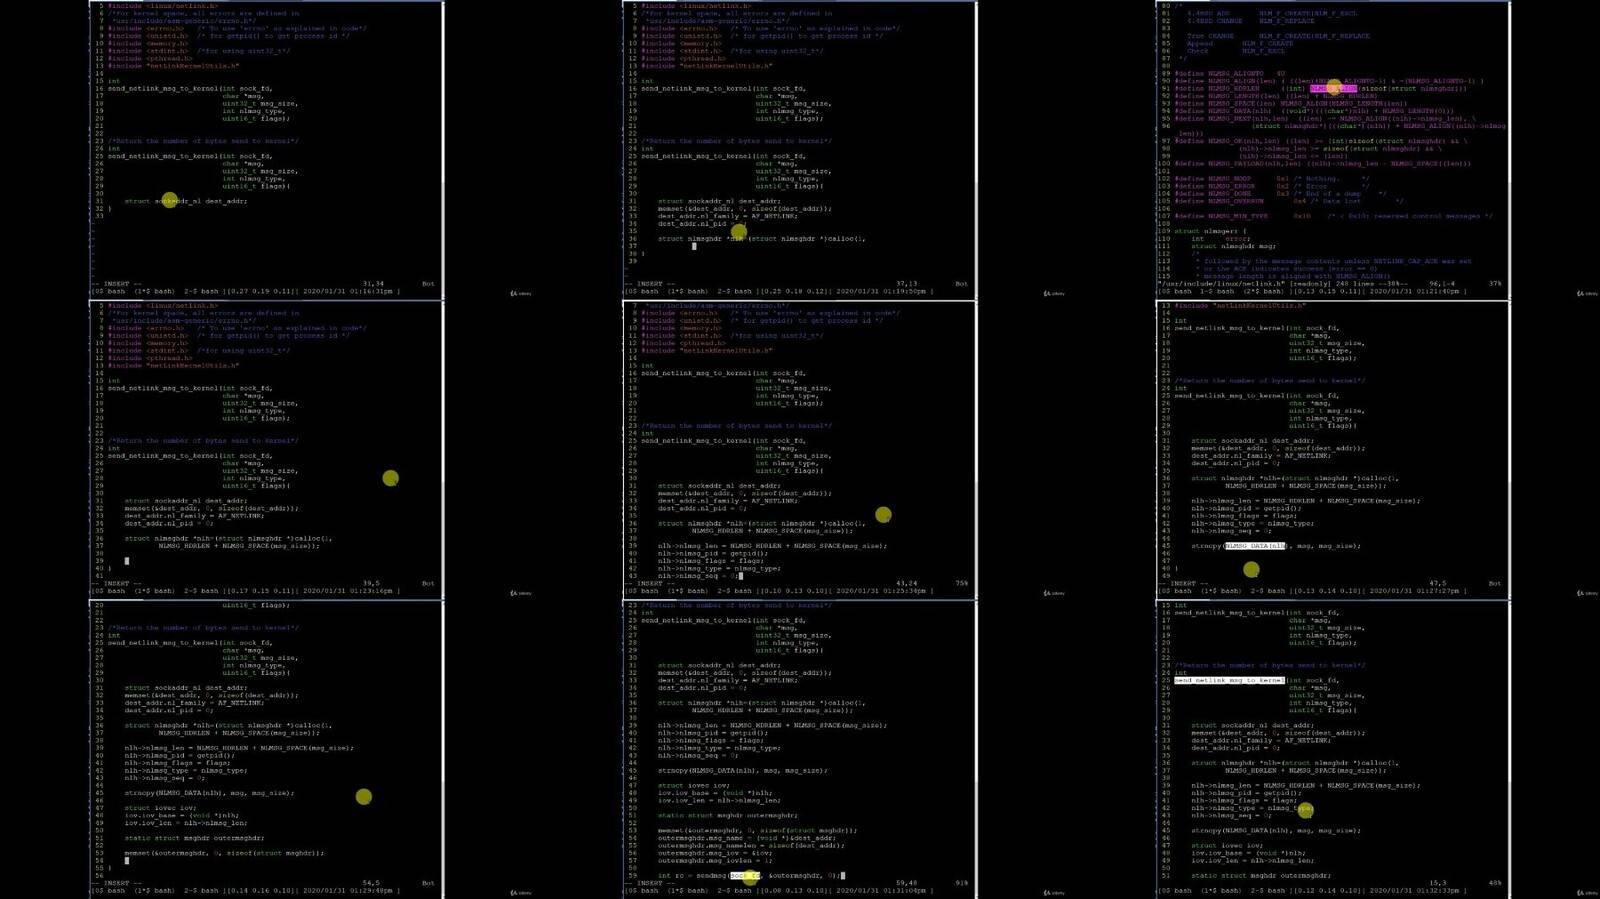Click load averages "[0.27 0.19 0.11]"
Viewport: 1600px width, 899px height.
tap(261, 292)
